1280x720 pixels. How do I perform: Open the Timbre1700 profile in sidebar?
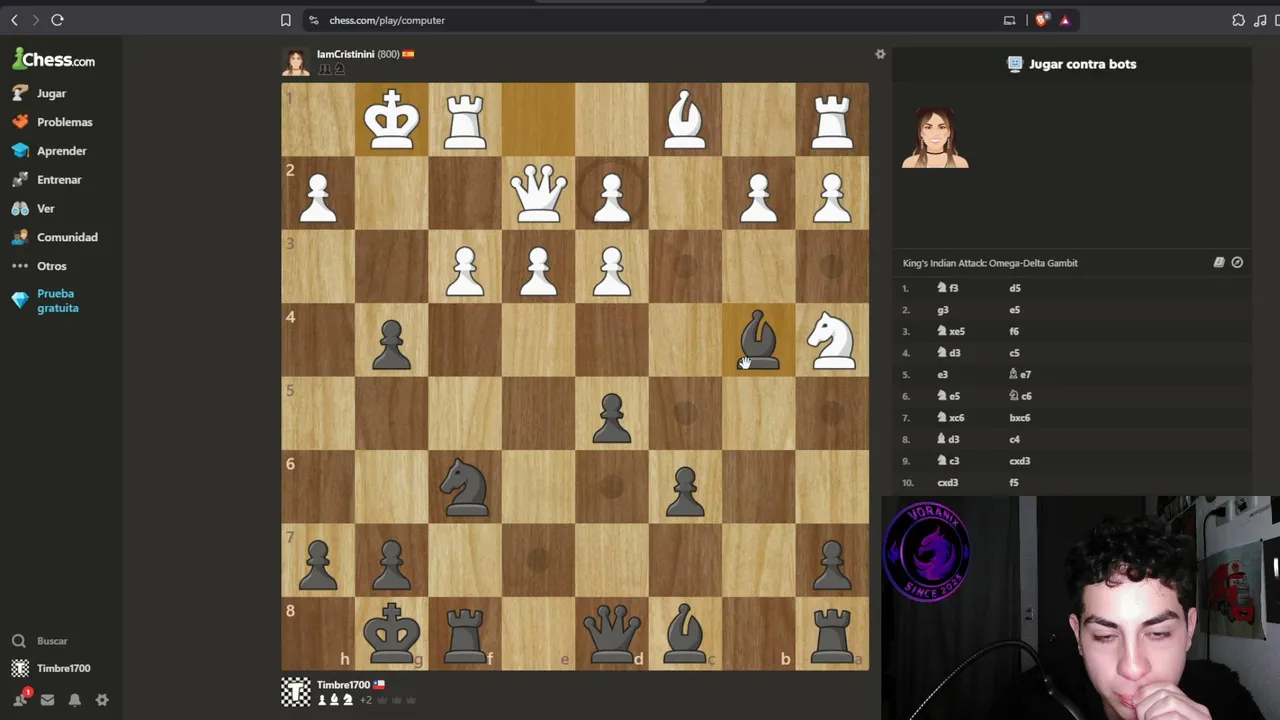tap(62, 668)
